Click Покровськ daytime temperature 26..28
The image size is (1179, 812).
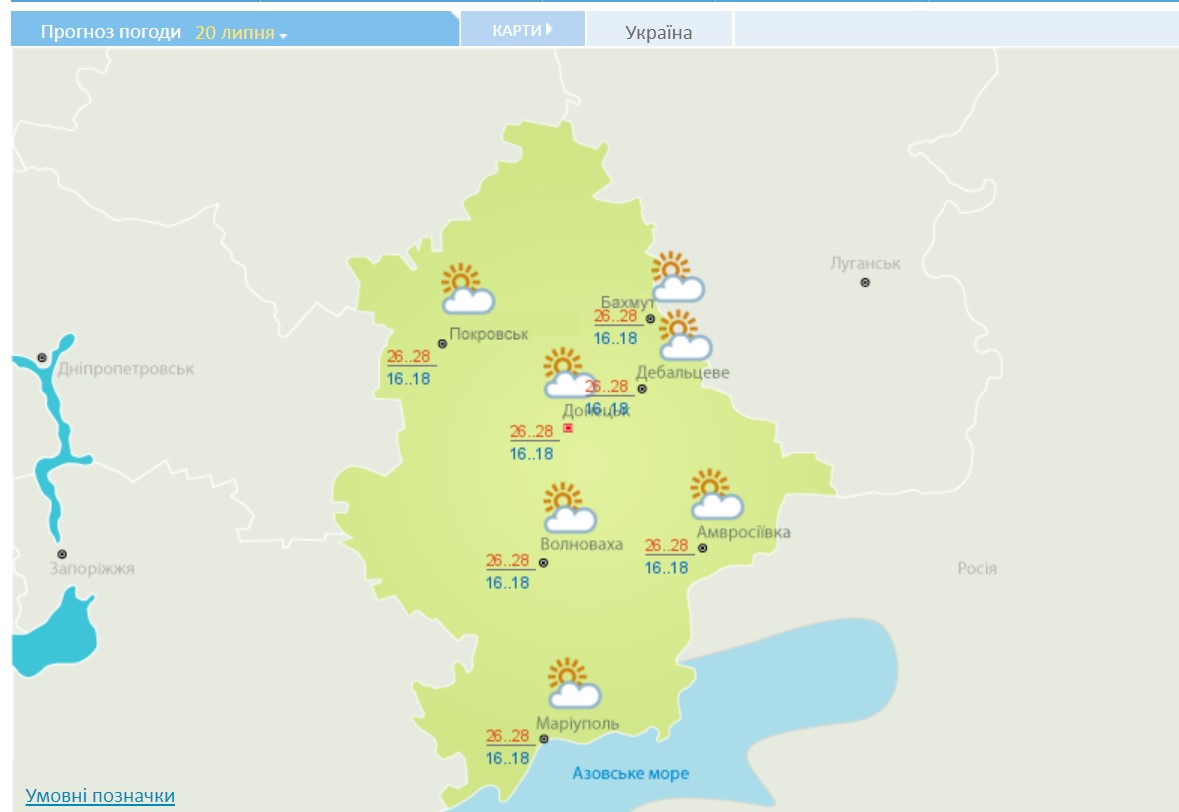(x=408, y=356)
